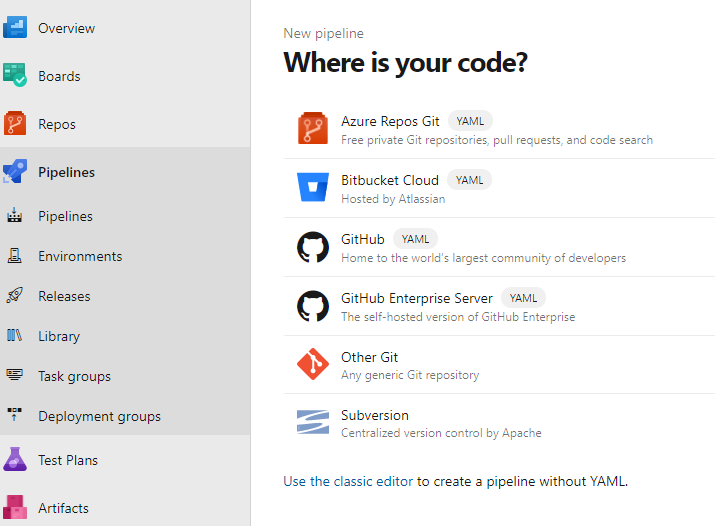The image size is (715, 526).
Task: Follow the 'Use the classic editor' link
Action: [348, 481]
